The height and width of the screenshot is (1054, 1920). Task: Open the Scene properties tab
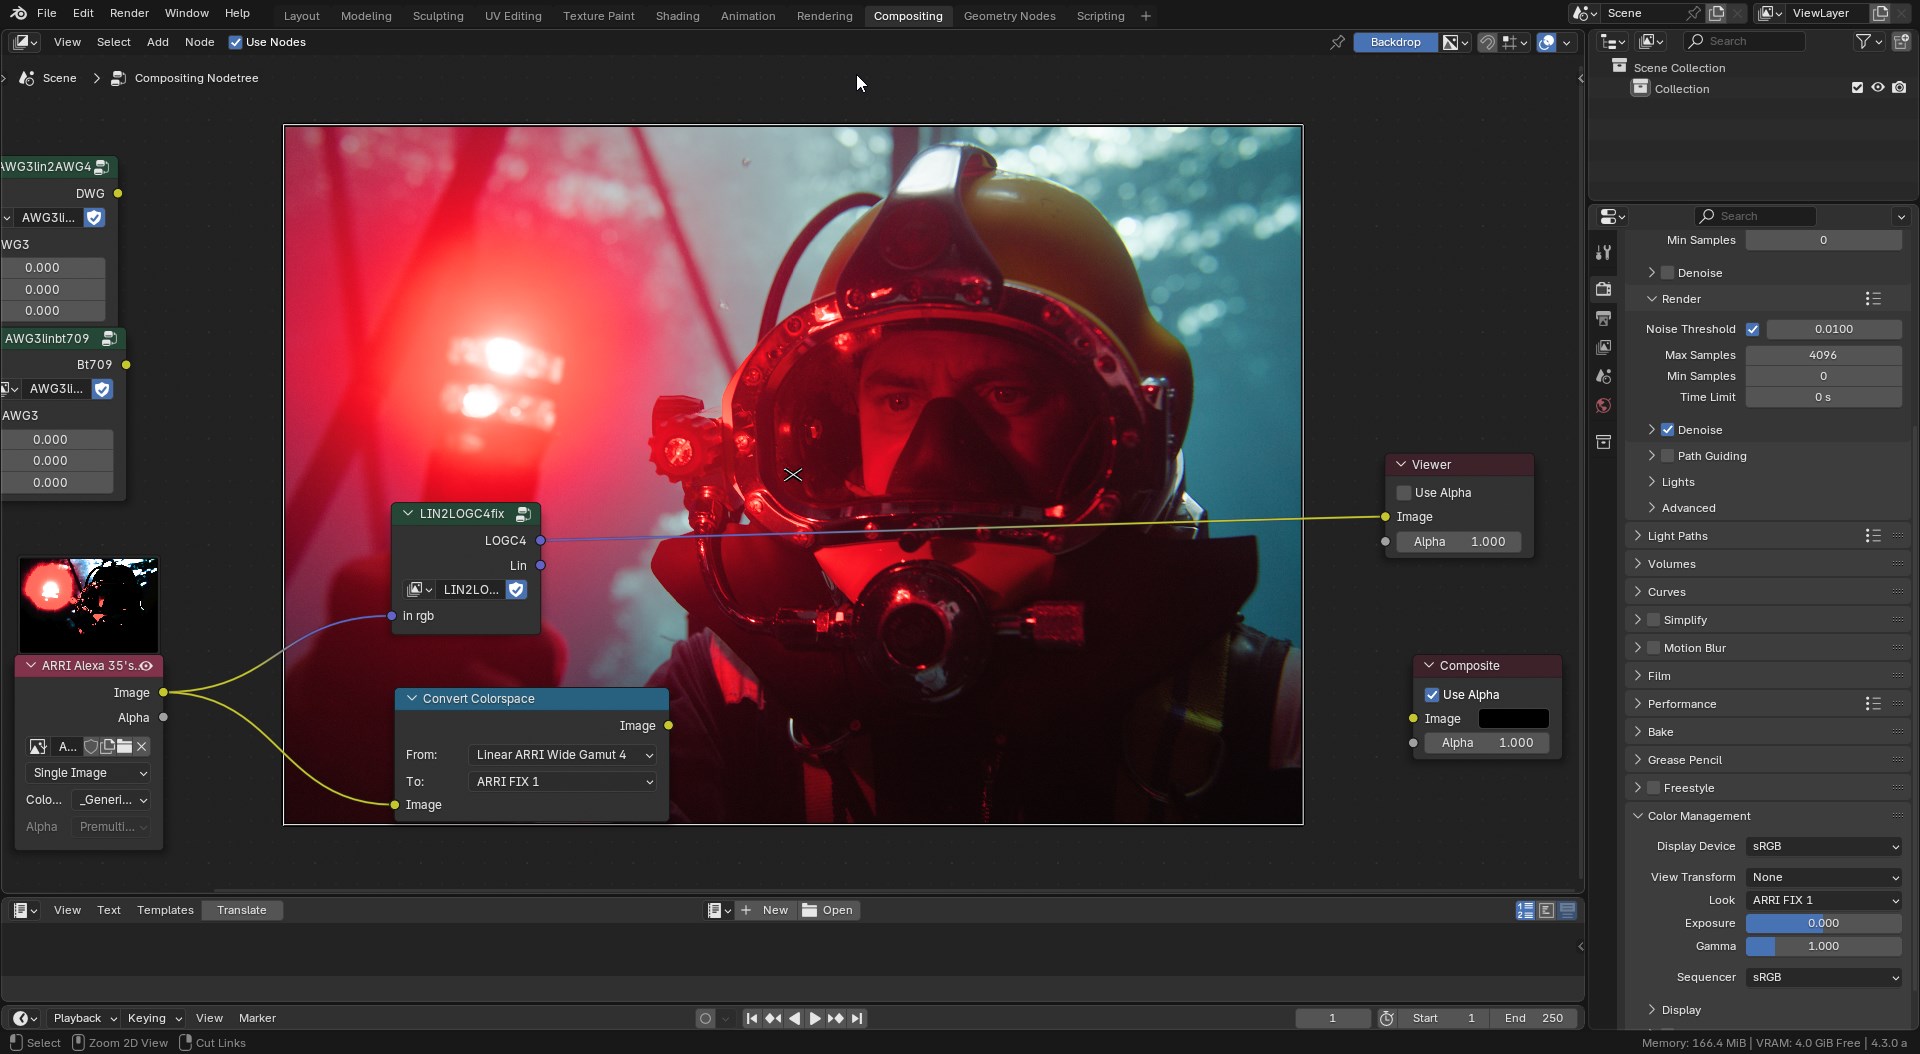coord(1604,377)
